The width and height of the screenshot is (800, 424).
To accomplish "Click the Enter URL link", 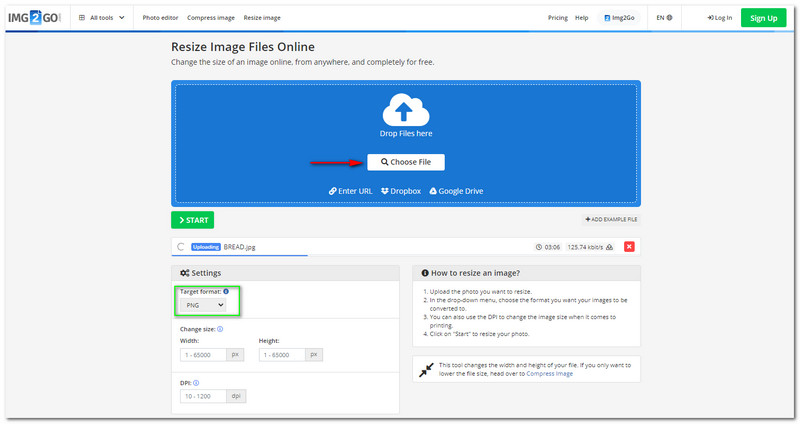I will [350, 191].
